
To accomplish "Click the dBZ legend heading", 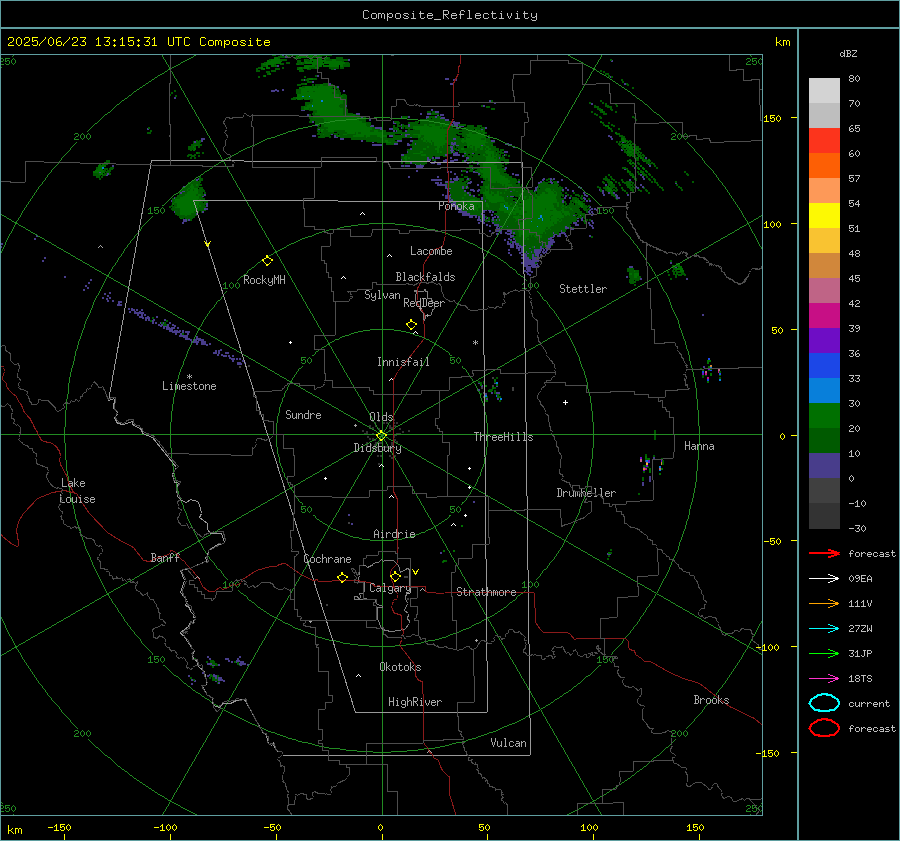I will [x=848, y=53].
